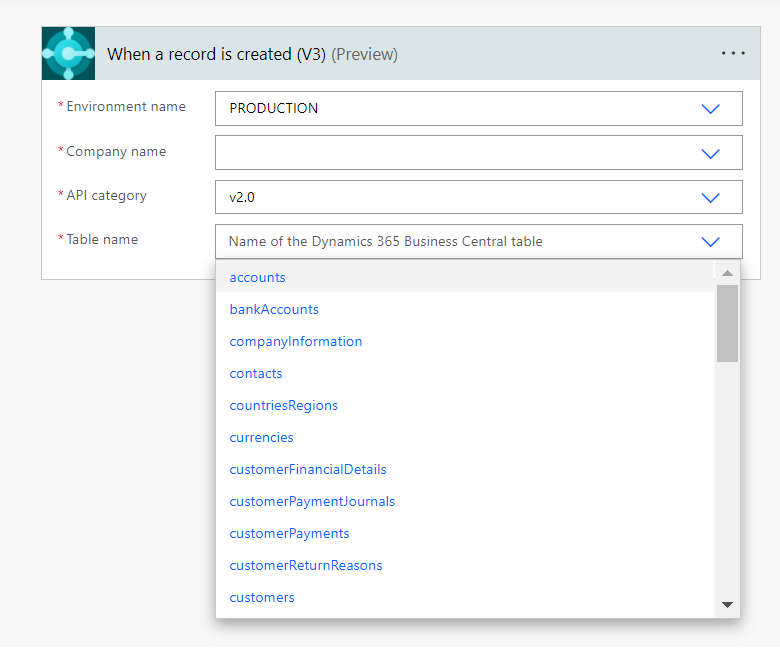Choose currencies from the table list
Viewport: 780px width, 654px height.
click(x=262, y=437)
